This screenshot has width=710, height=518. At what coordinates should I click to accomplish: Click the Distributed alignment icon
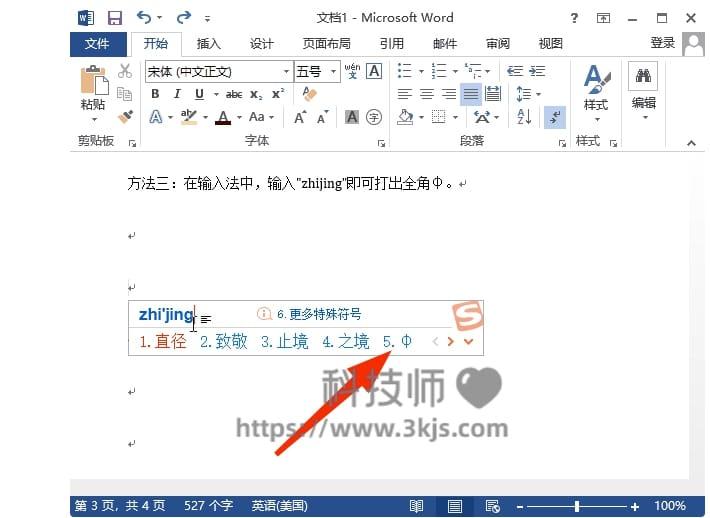493,94
